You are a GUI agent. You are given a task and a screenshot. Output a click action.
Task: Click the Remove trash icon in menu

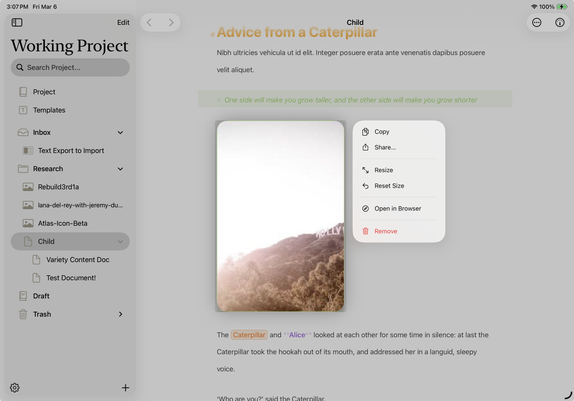(365, 231)
